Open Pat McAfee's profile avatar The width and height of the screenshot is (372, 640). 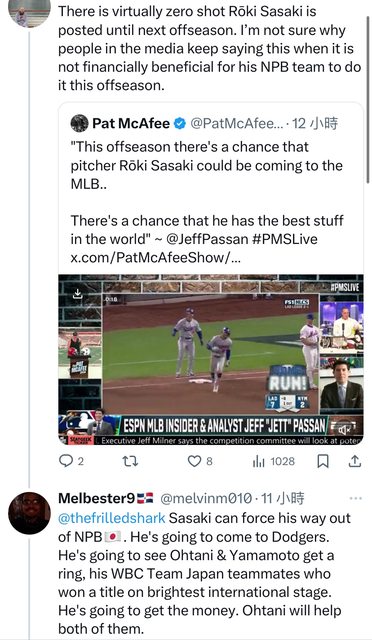click(79, 123)
